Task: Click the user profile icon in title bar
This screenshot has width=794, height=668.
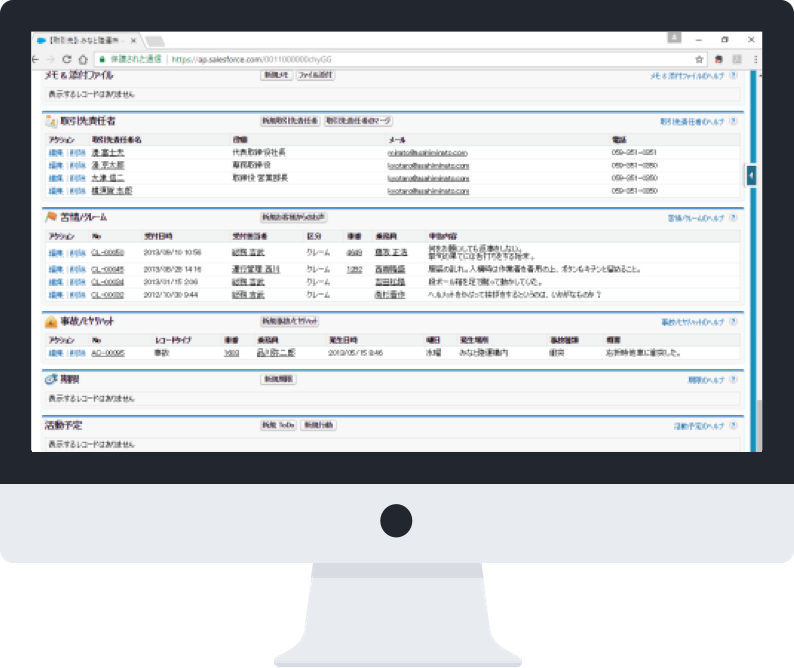Action: coord(674,37)
